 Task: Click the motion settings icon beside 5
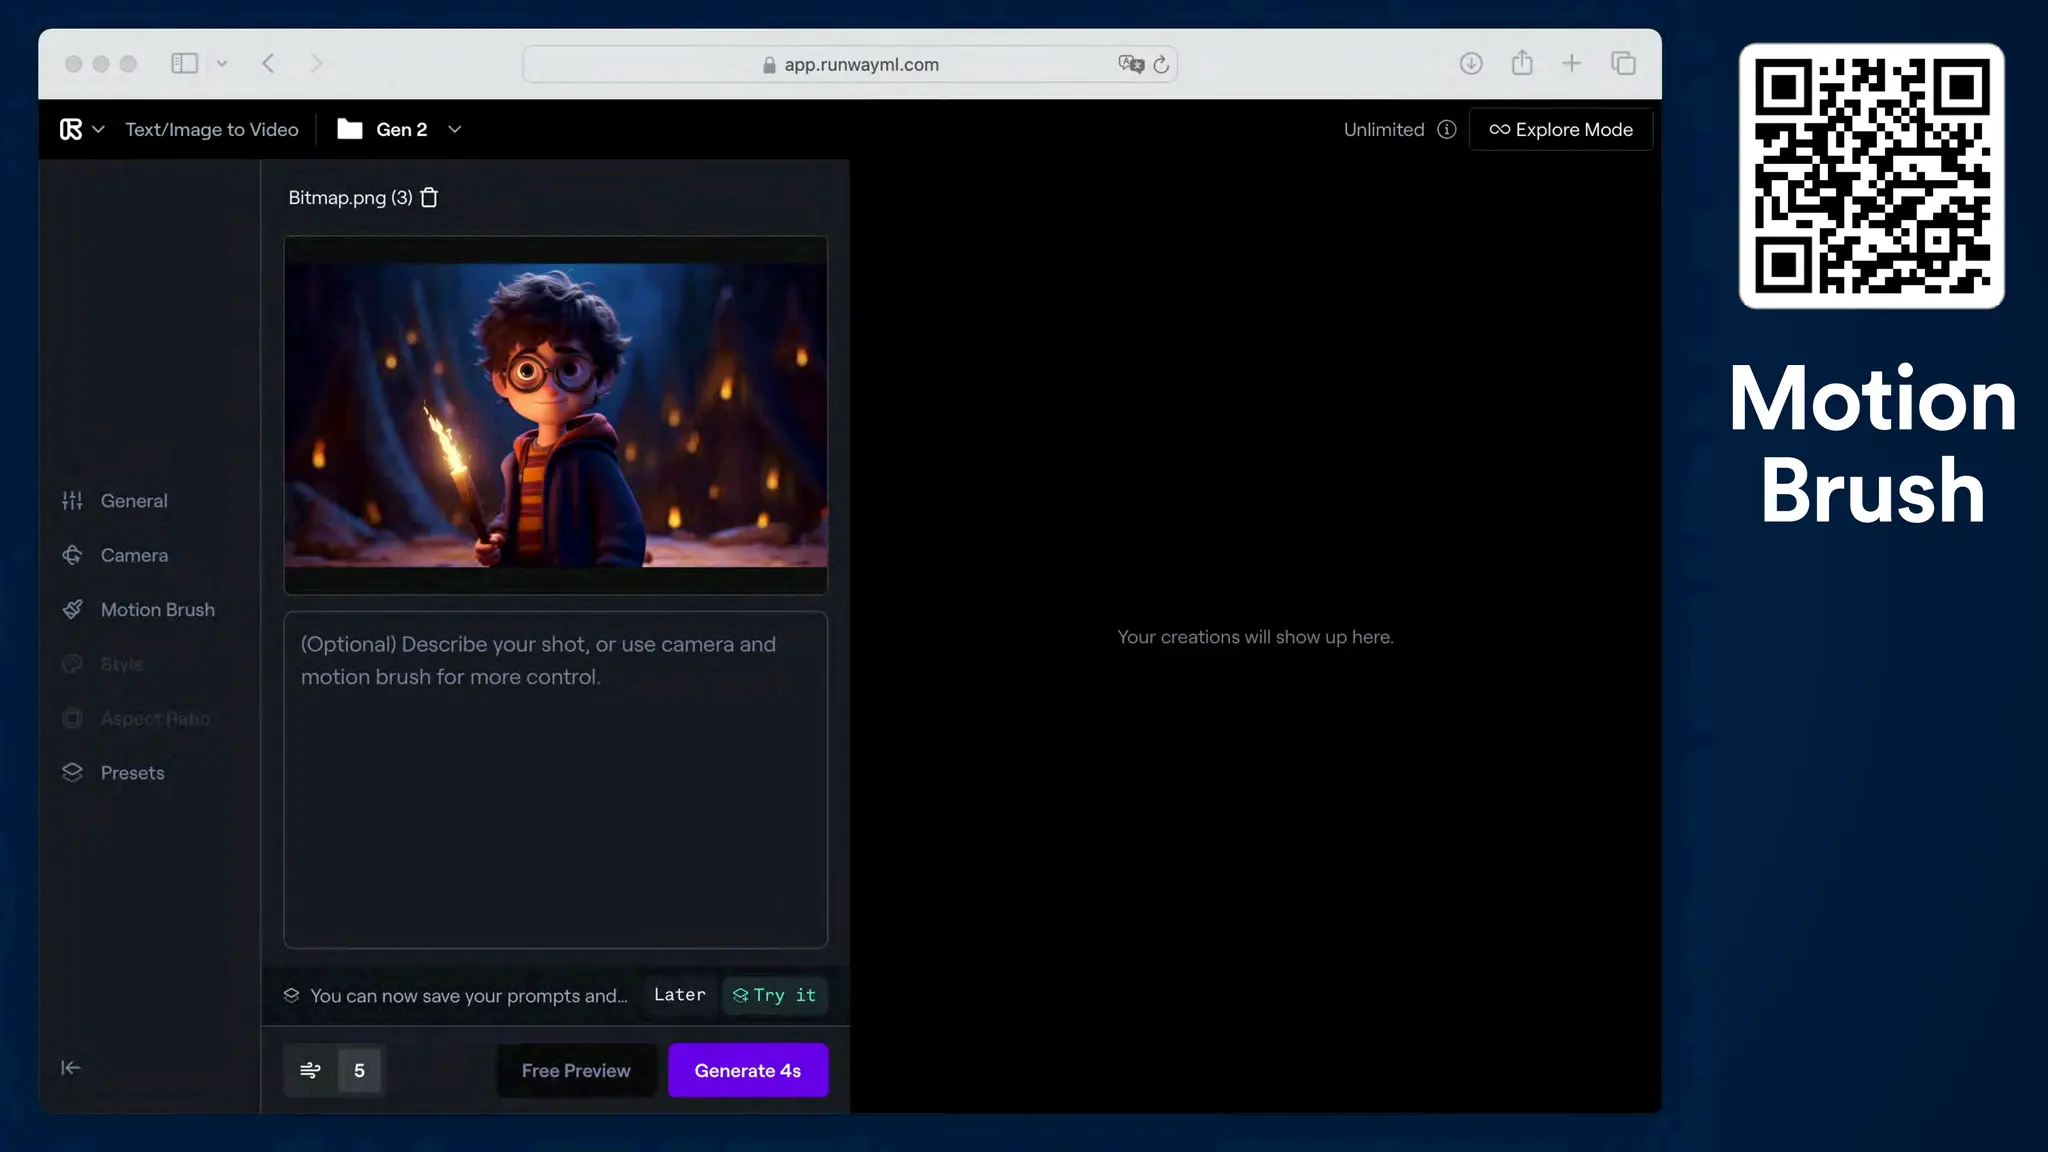coord(310,1070)
